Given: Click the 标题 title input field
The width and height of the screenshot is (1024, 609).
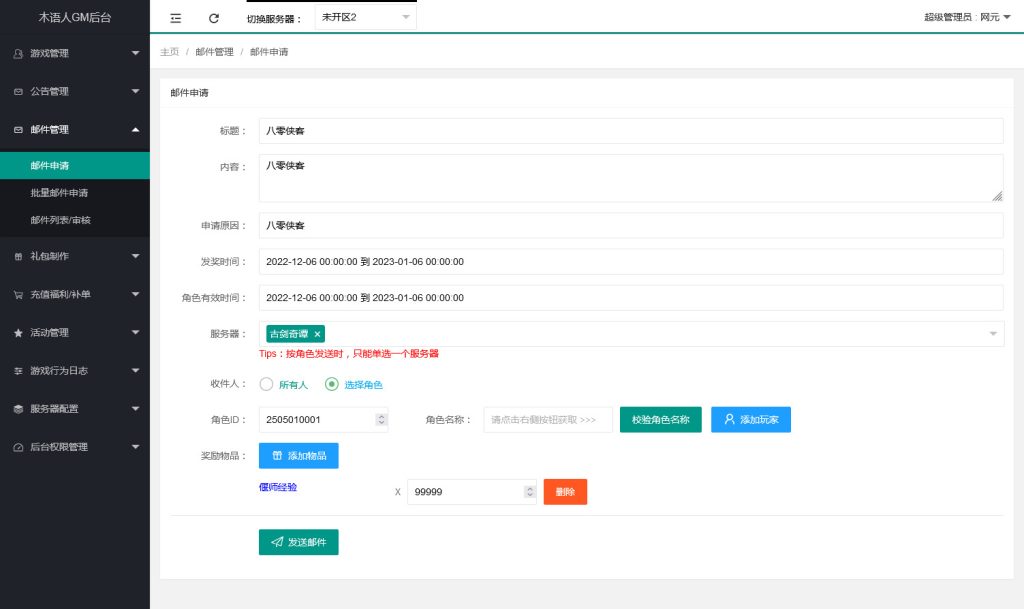Looking at the screenshot, I should [x=500, y=130].
